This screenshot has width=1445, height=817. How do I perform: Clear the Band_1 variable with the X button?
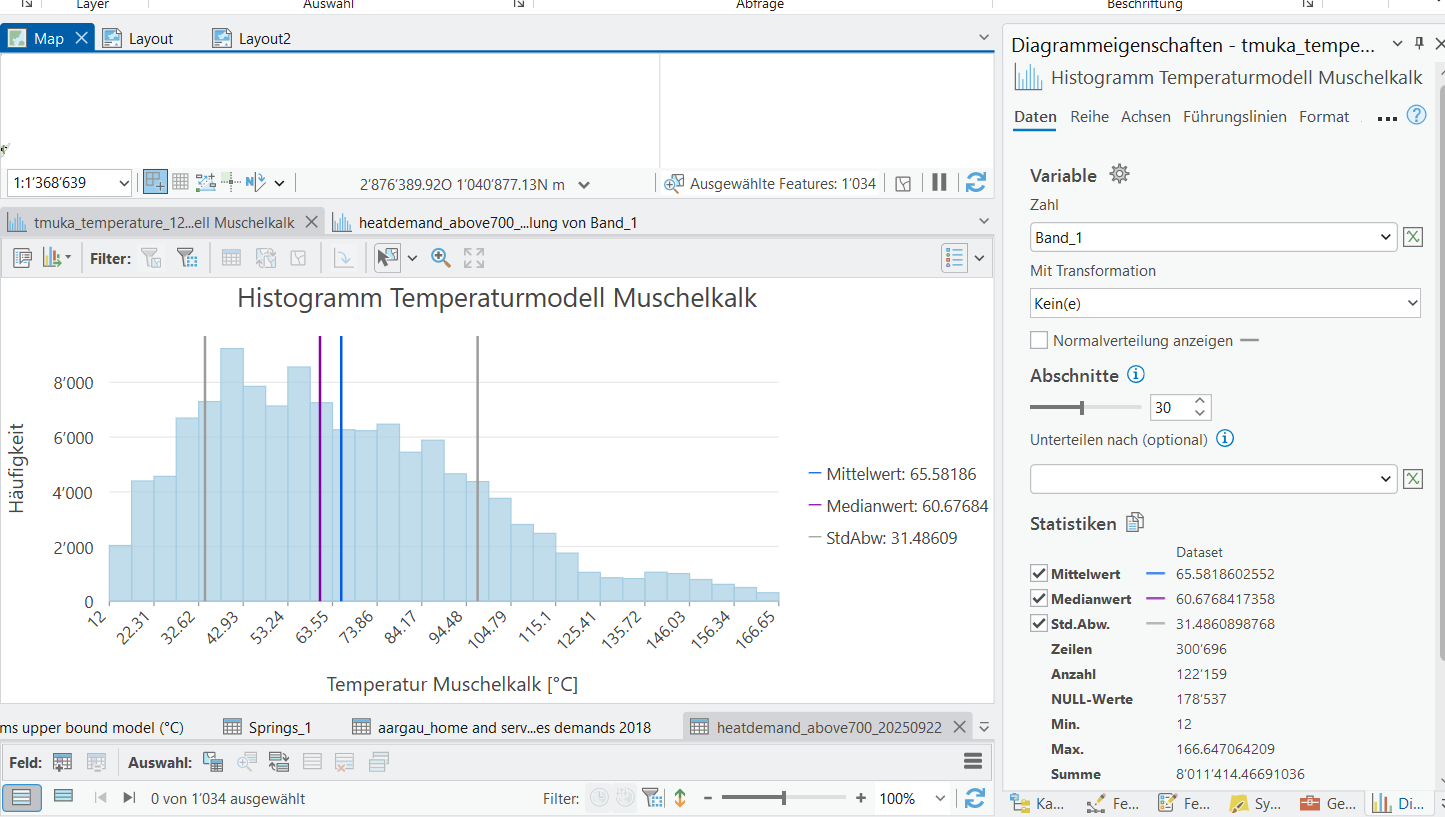click(1413, 237)
